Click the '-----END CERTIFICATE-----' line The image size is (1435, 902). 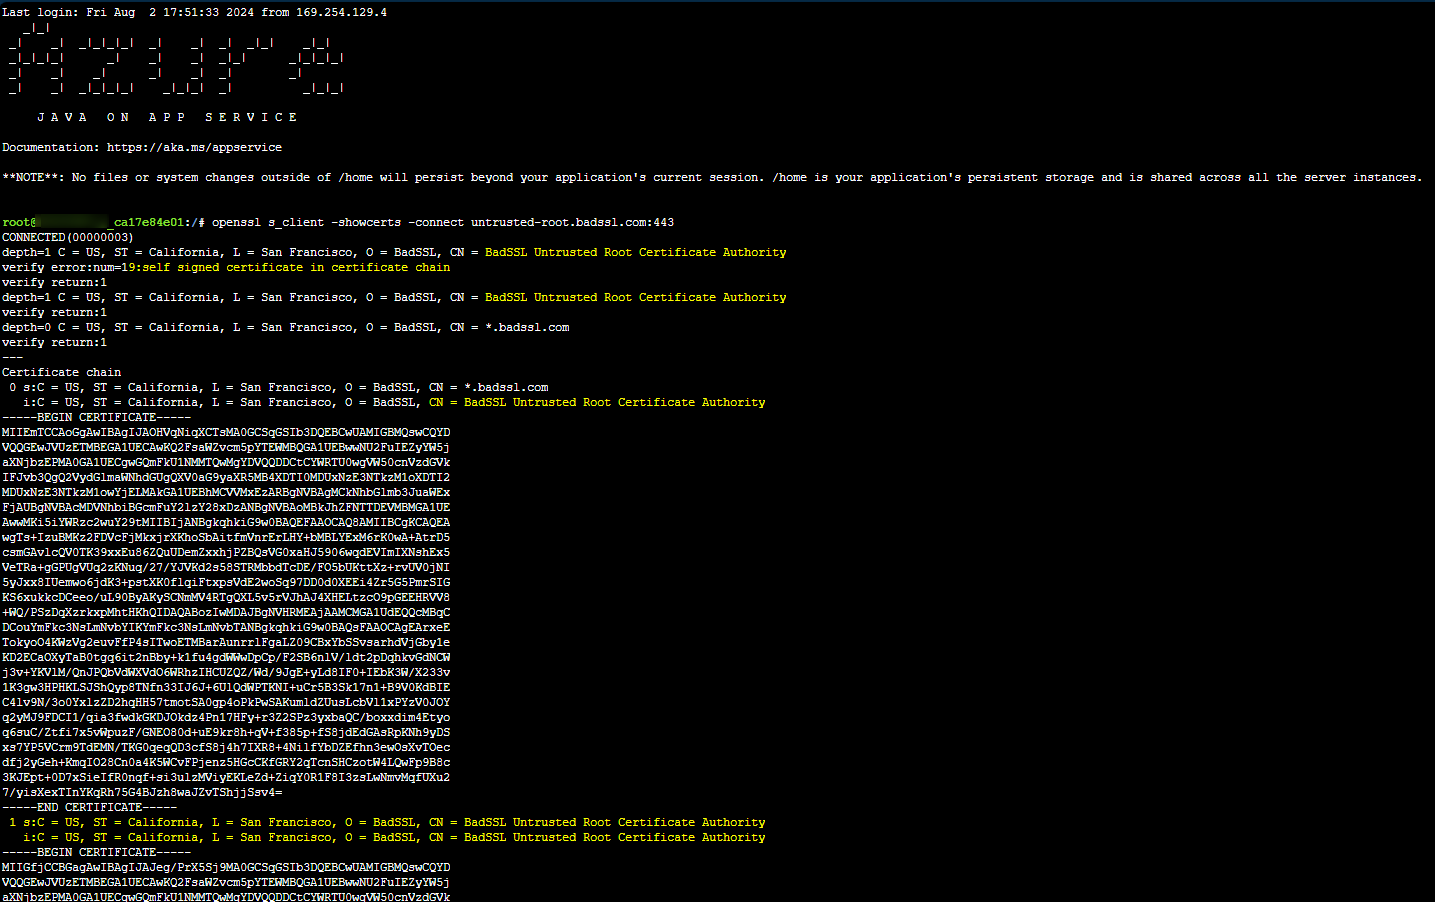coord(89,807)
